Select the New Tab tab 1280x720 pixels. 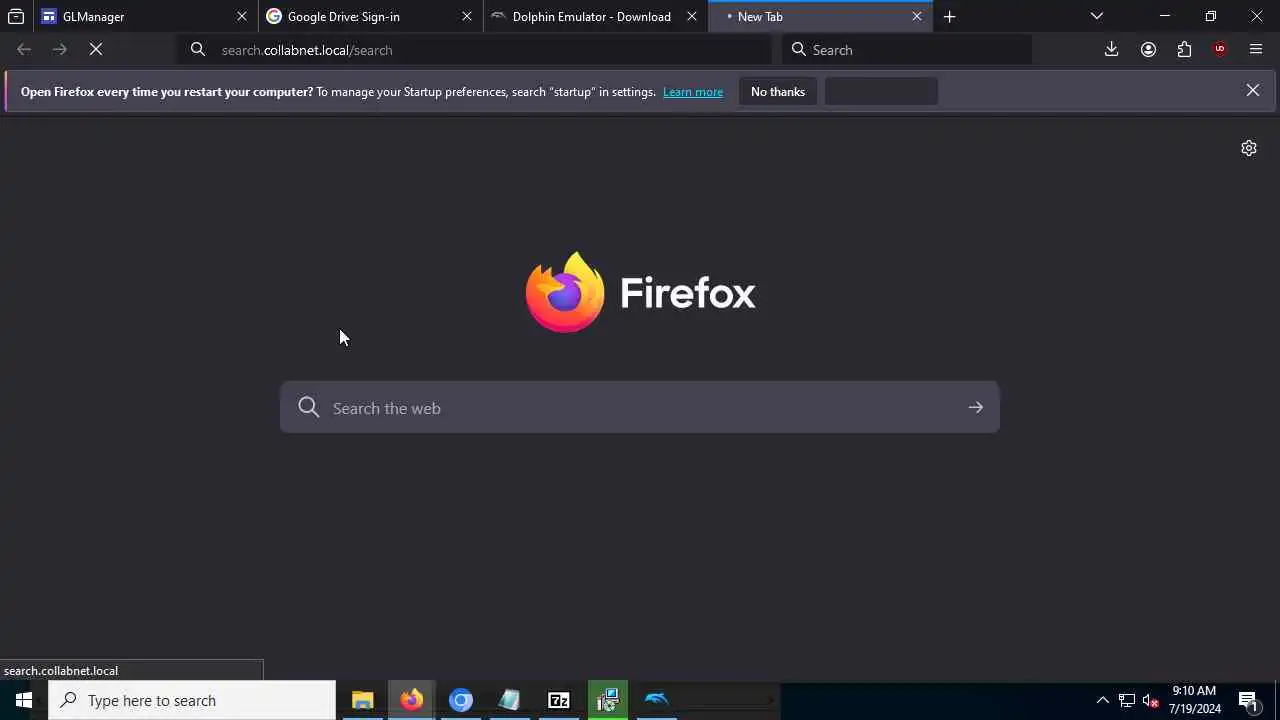tap(819, 16)
